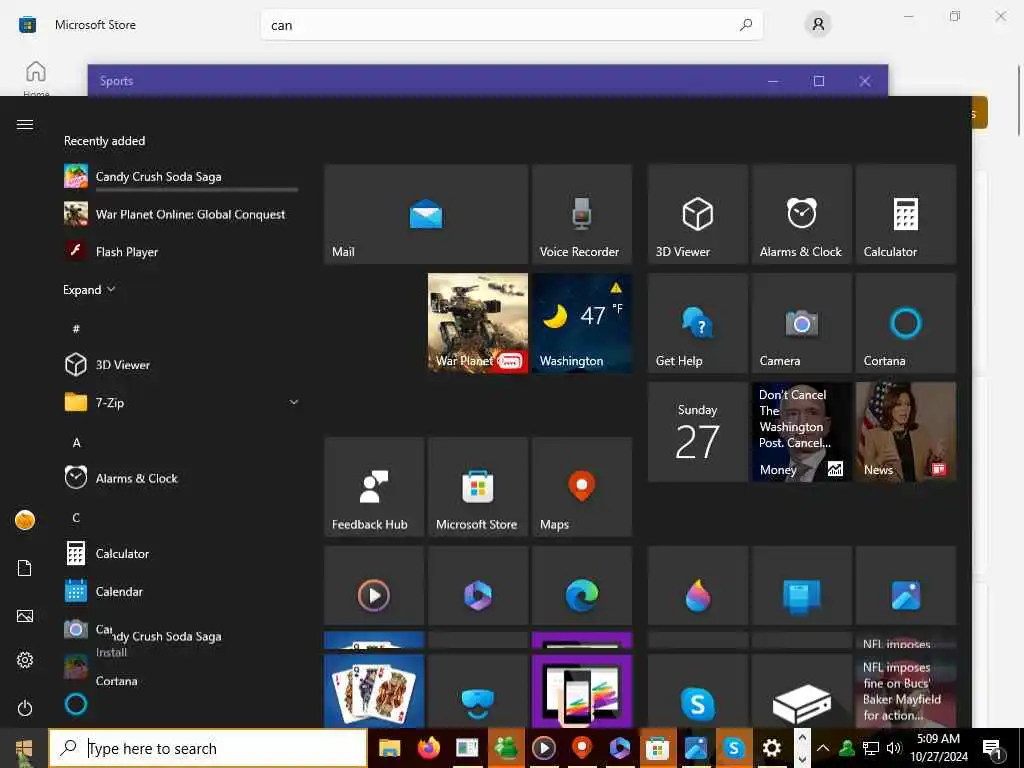Launch Firefox from the taskbar

428,748
